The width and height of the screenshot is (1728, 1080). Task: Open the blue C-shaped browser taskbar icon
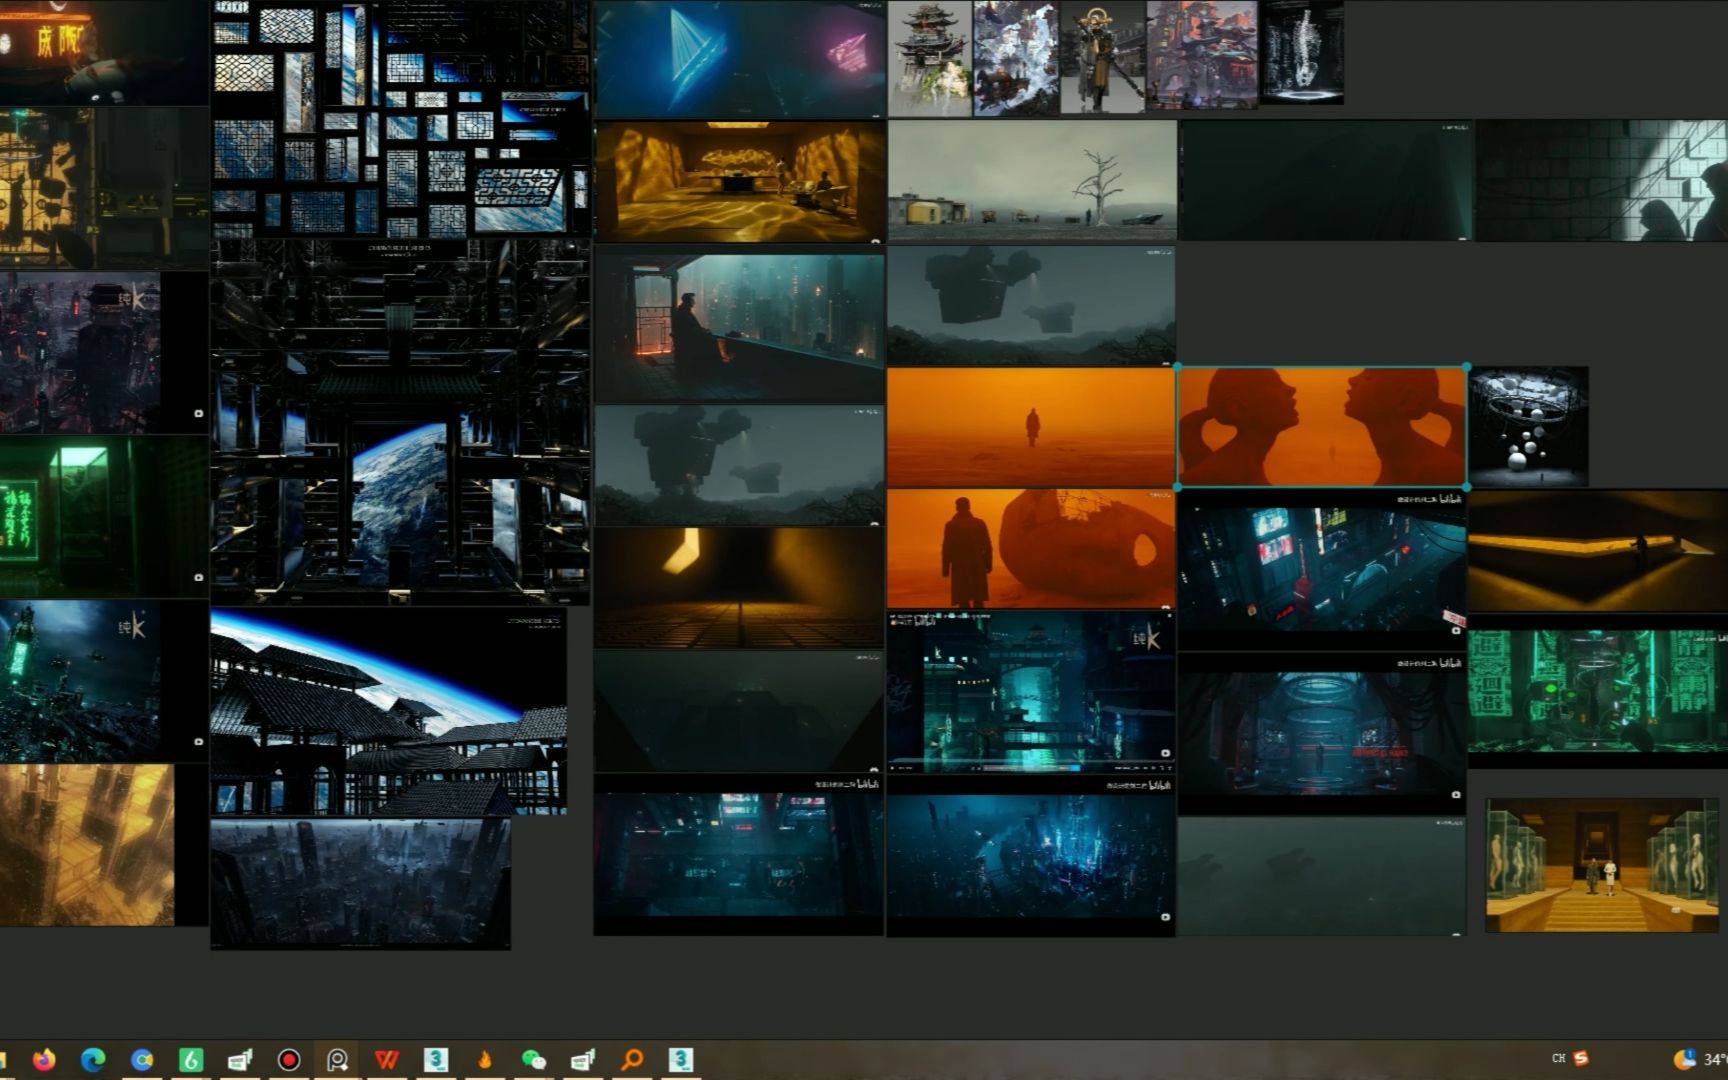point(142,1059)
